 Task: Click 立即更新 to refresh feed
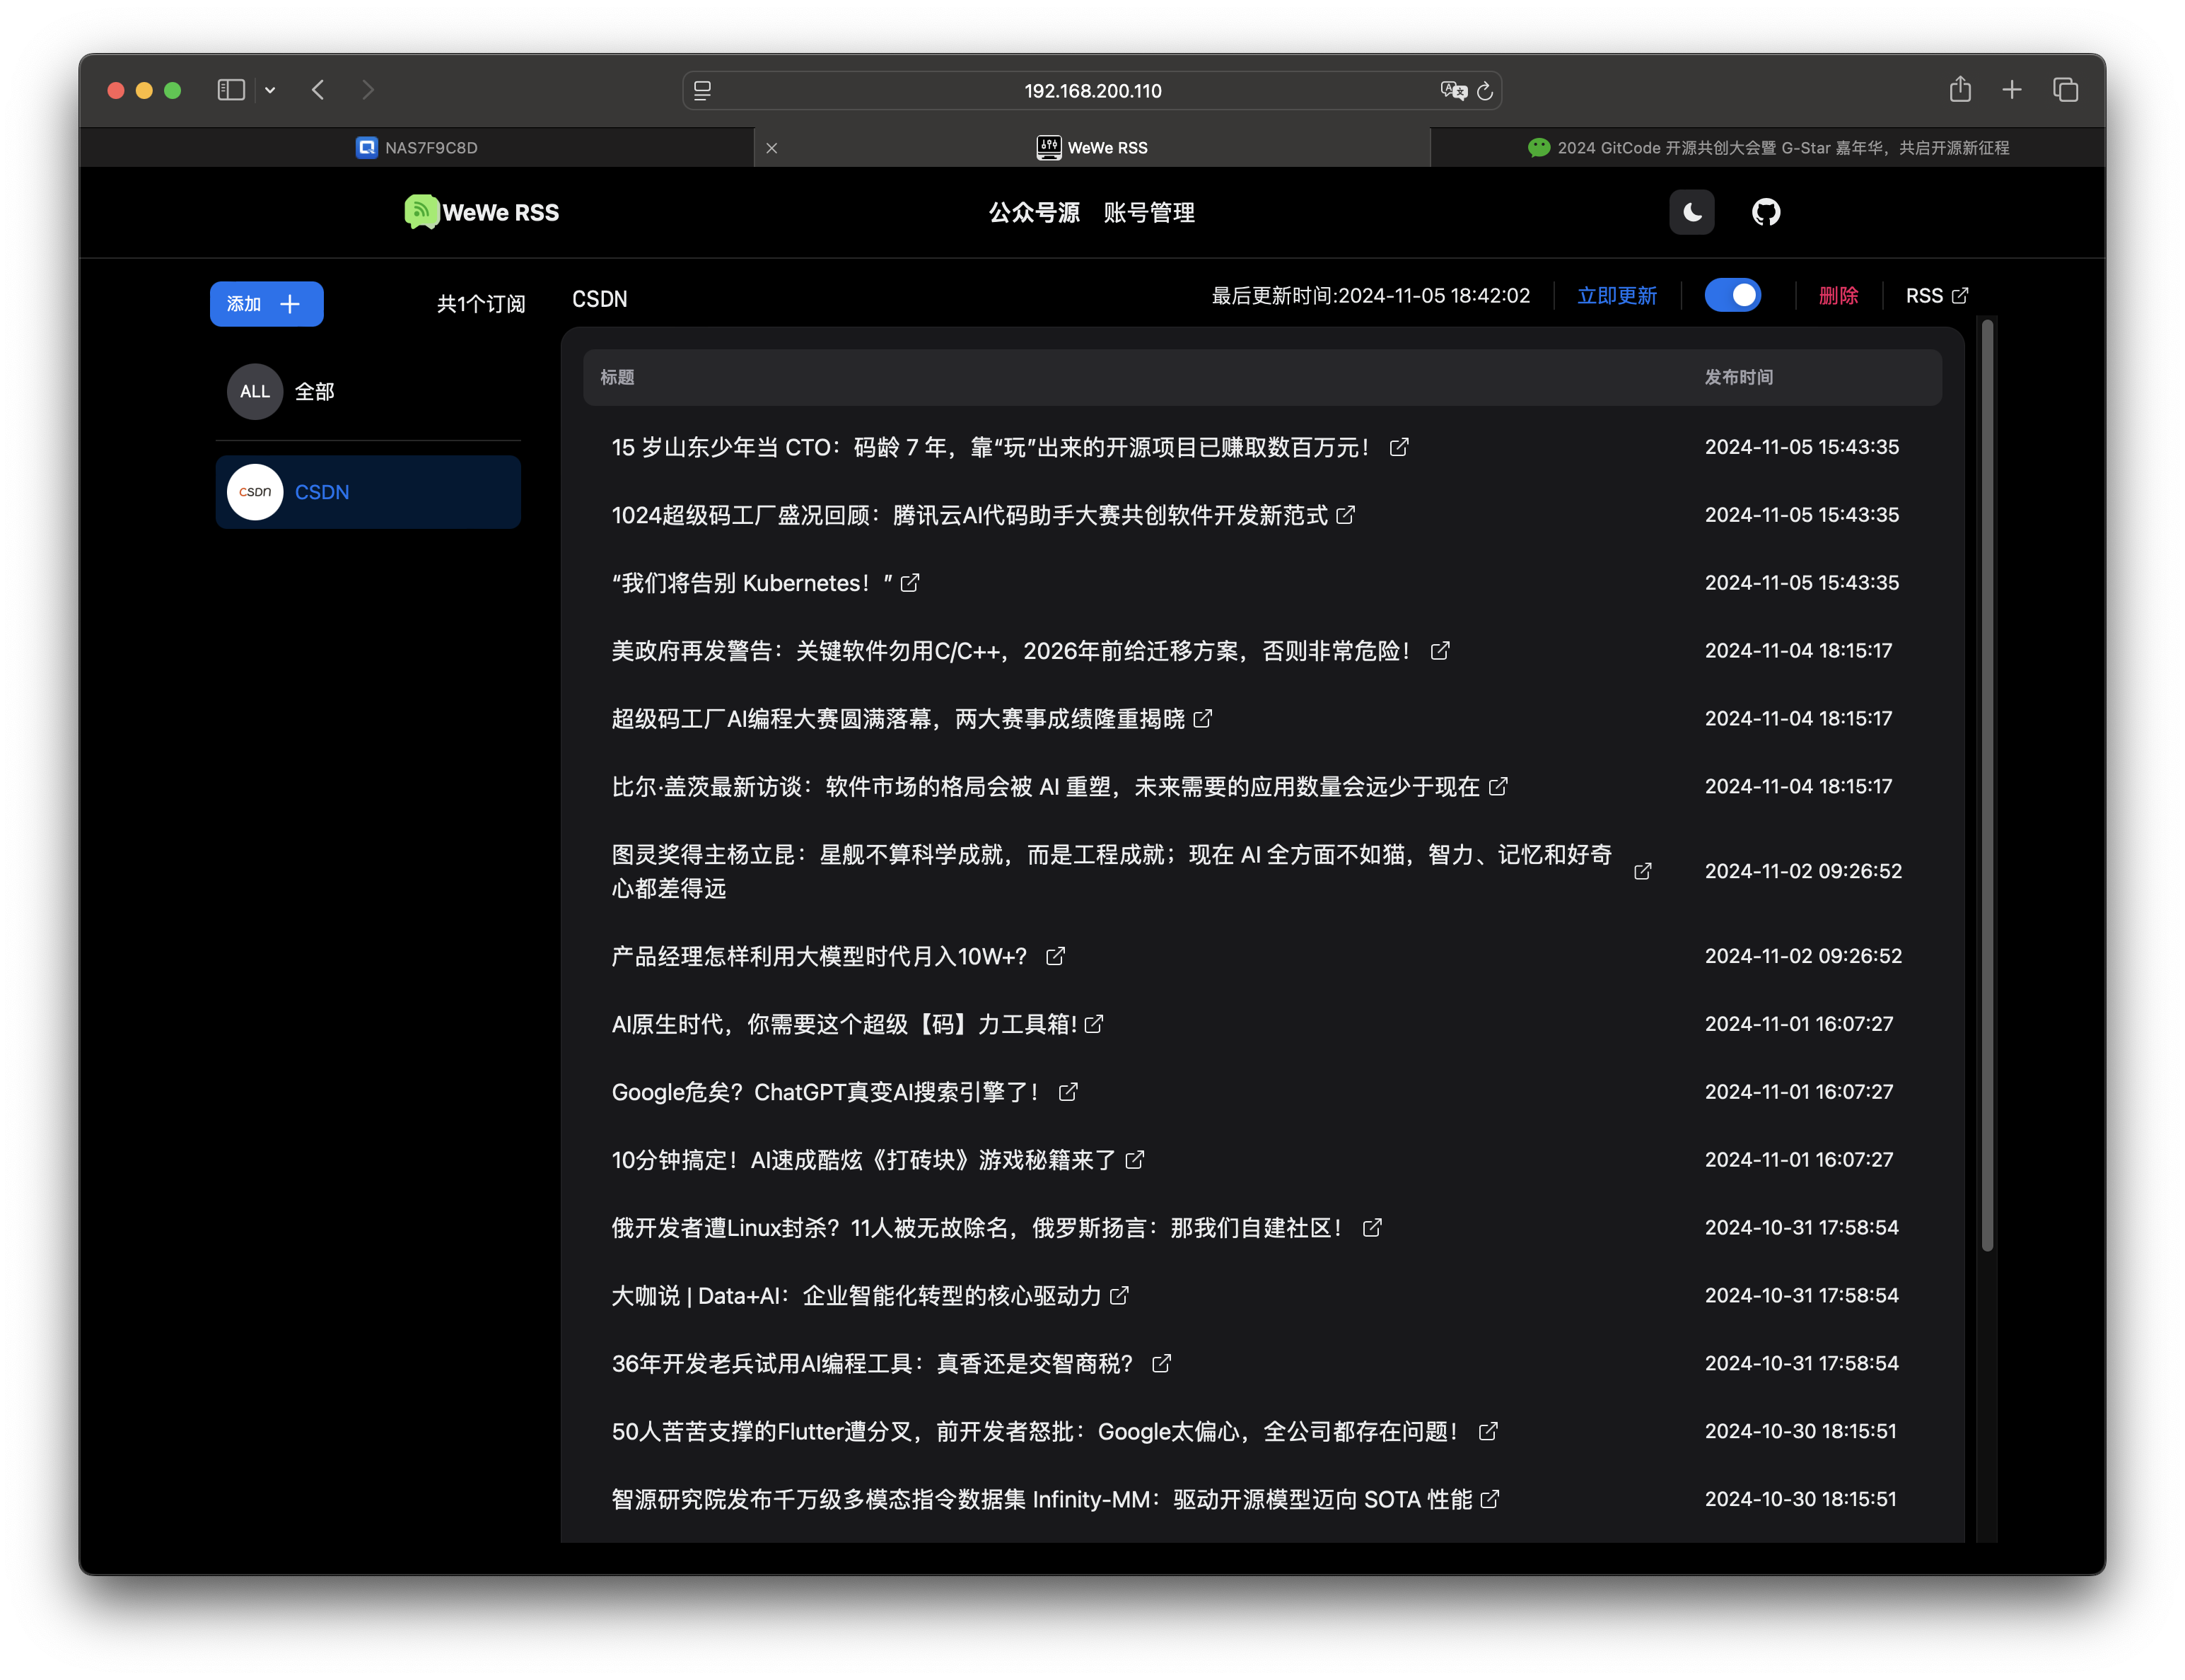[x=1616, y=296]
